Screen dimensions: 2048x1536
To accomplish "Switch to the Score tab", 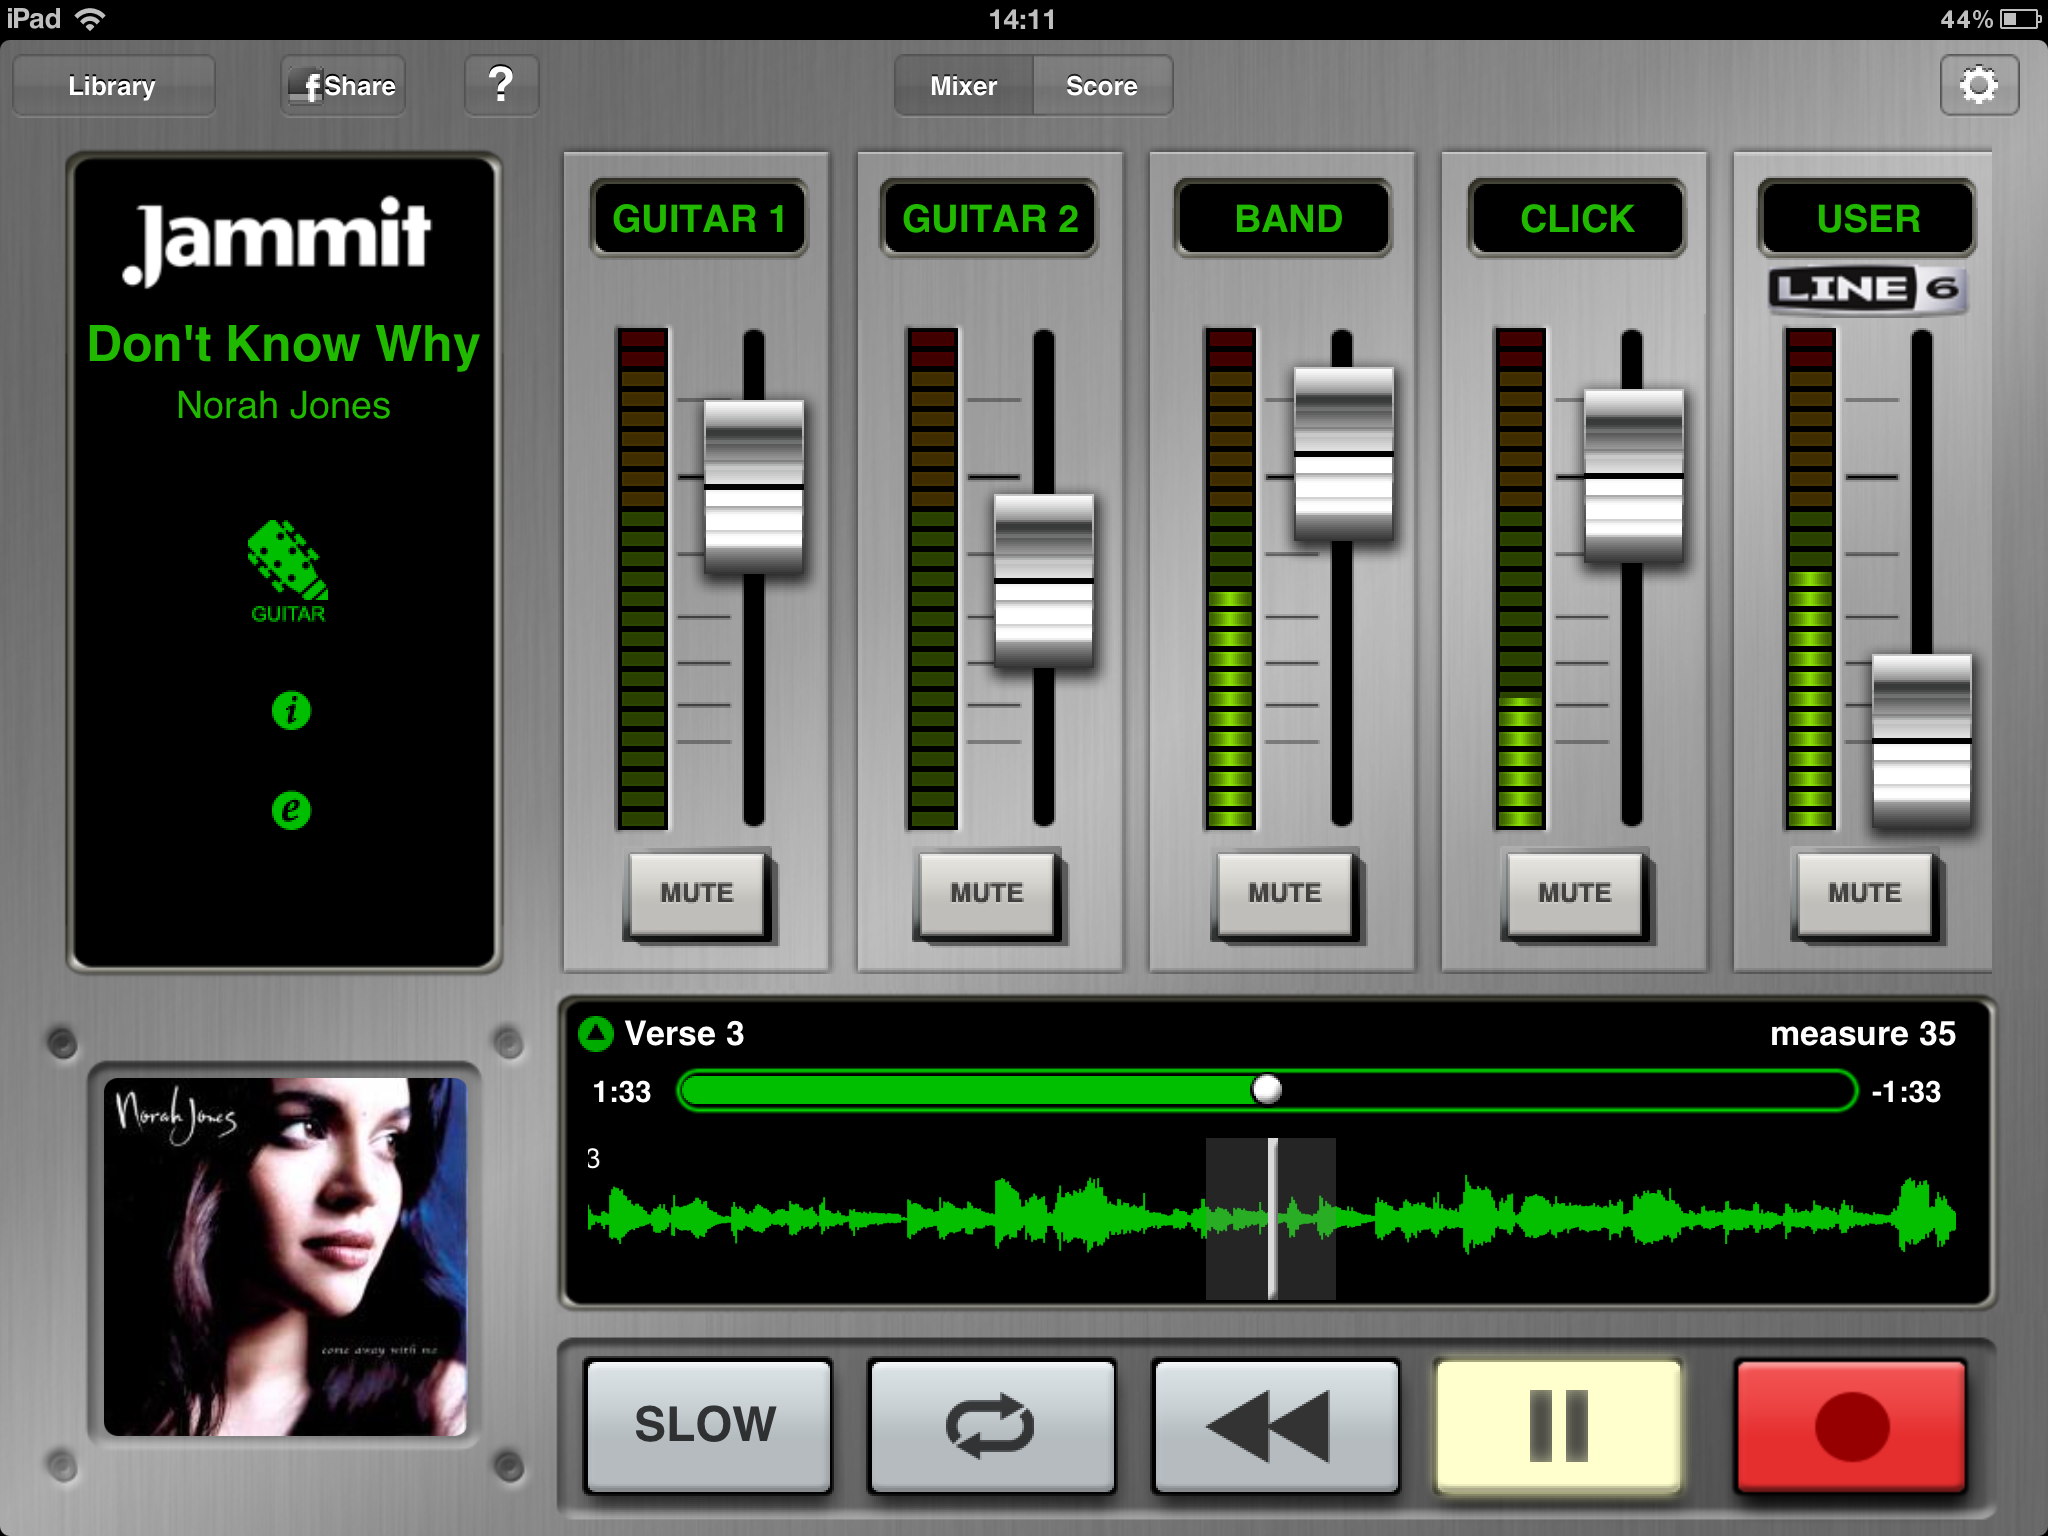I will tap(1102, 86).
